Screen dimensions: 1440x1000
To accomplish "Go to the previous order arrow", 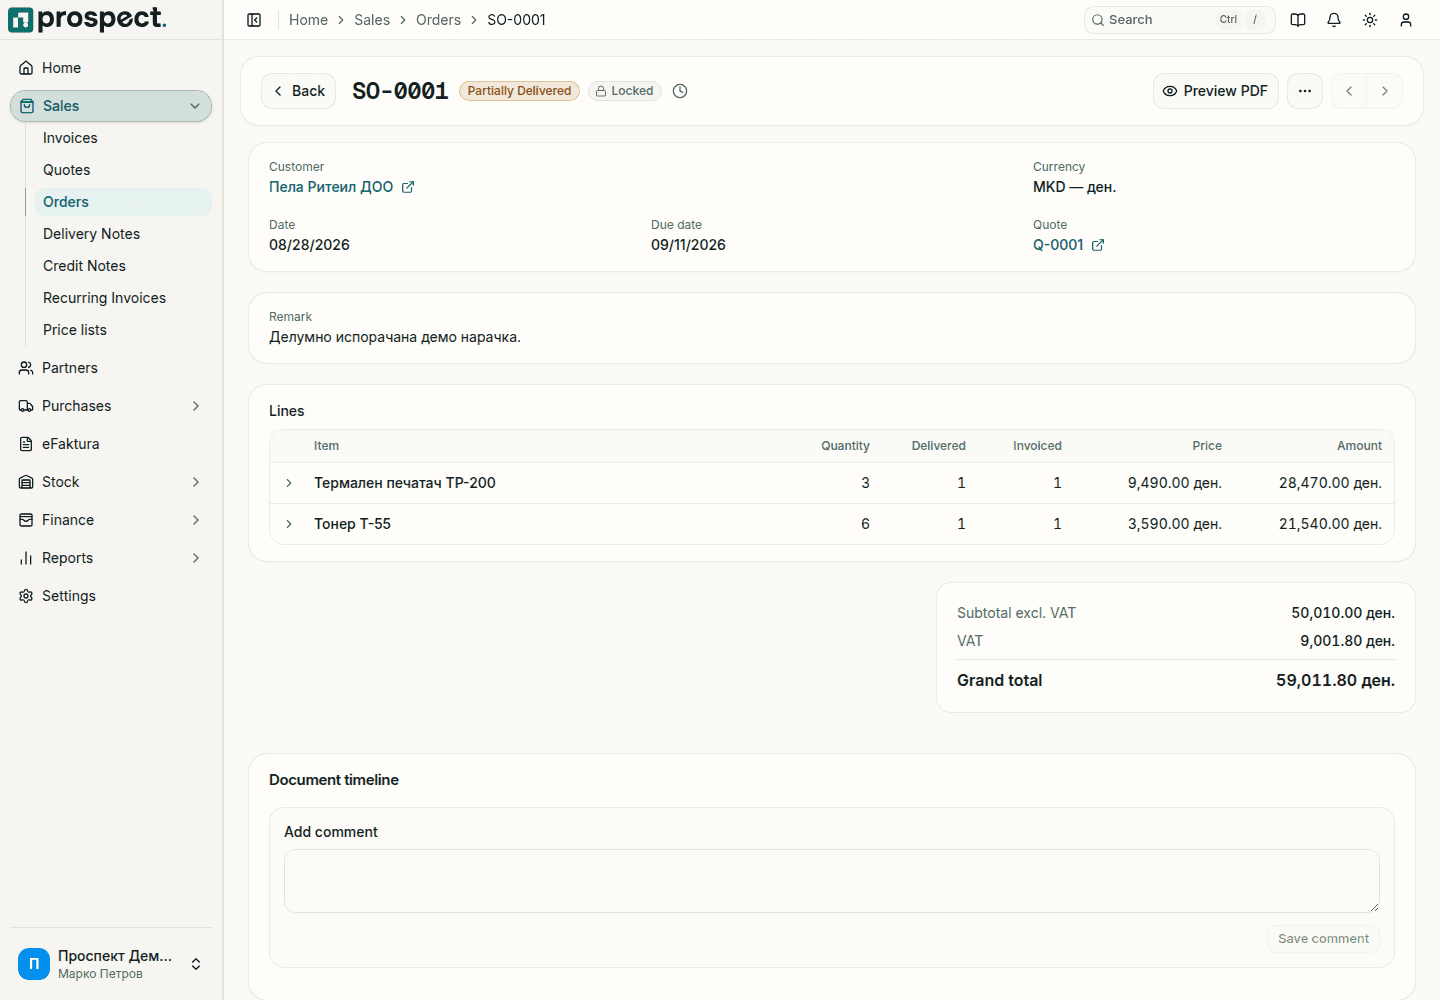I will coord(1349,91).
